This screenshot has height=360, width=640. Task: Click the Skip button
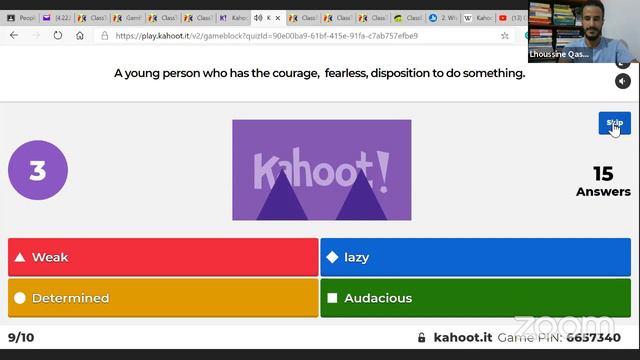click(614, 123)
